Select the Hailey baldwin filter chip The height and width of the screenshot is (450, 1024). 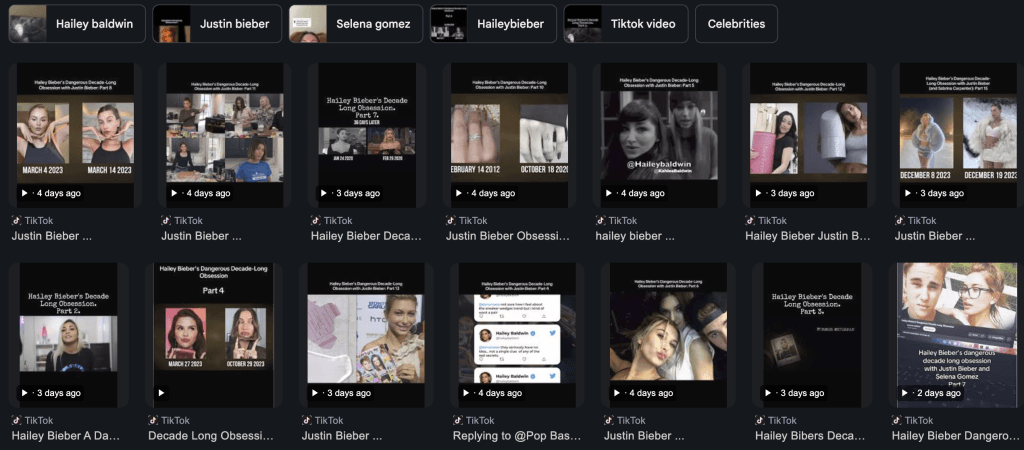click(x=77, y=24)
